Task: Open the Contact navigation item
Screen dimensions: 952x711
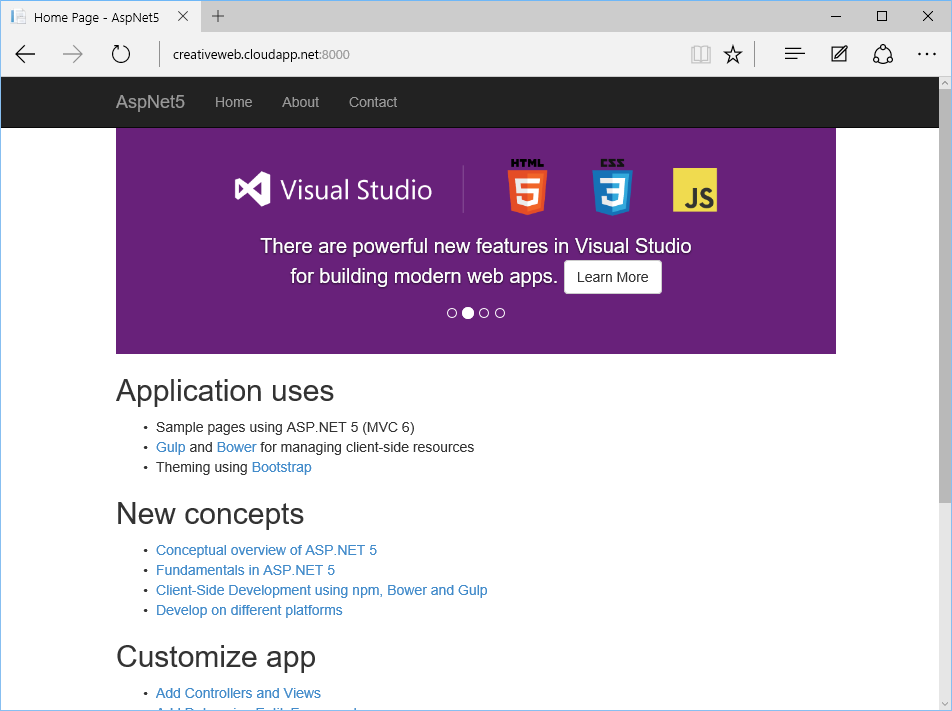Action: (x=373, y=102)
